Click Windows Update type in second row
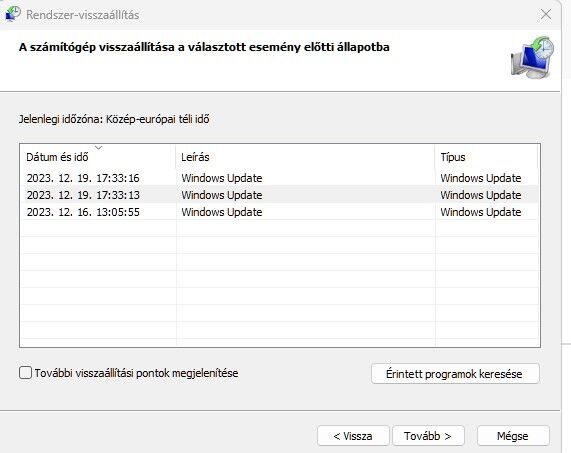571x453 pixels. point(481,195)
